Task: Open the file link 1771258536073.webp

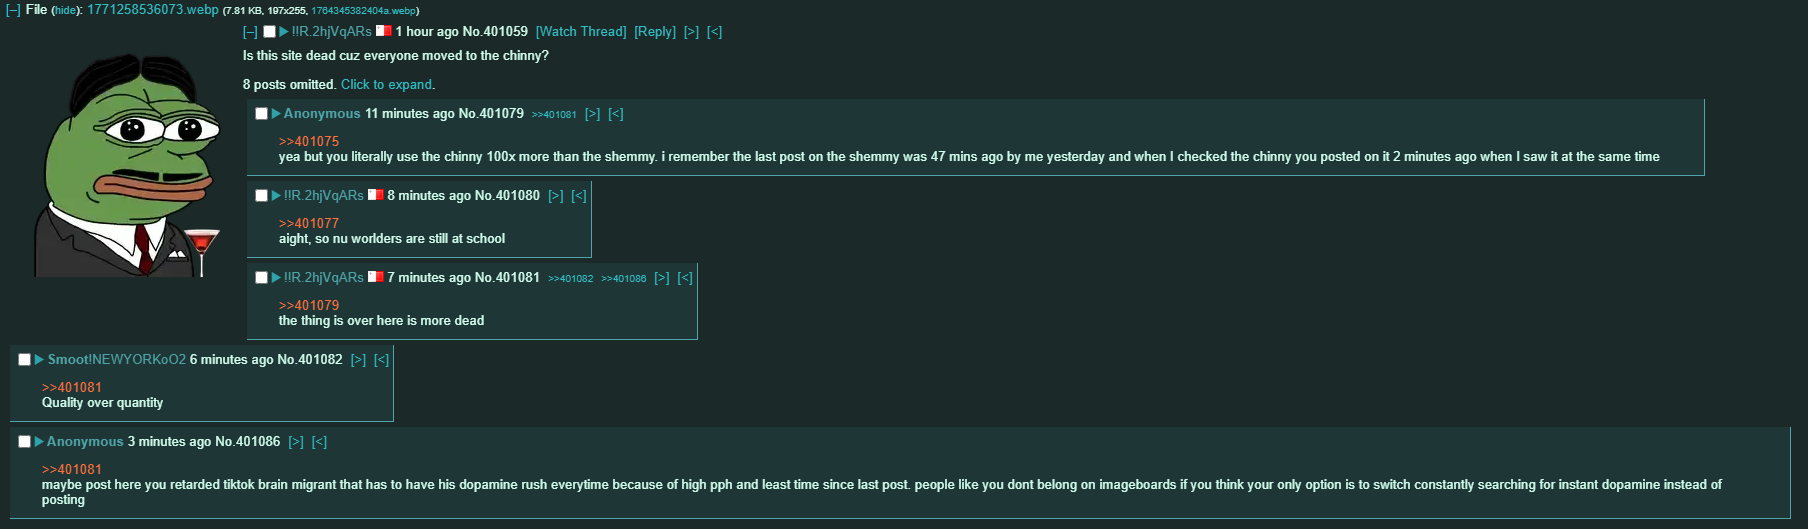Action: pos(152,10)
